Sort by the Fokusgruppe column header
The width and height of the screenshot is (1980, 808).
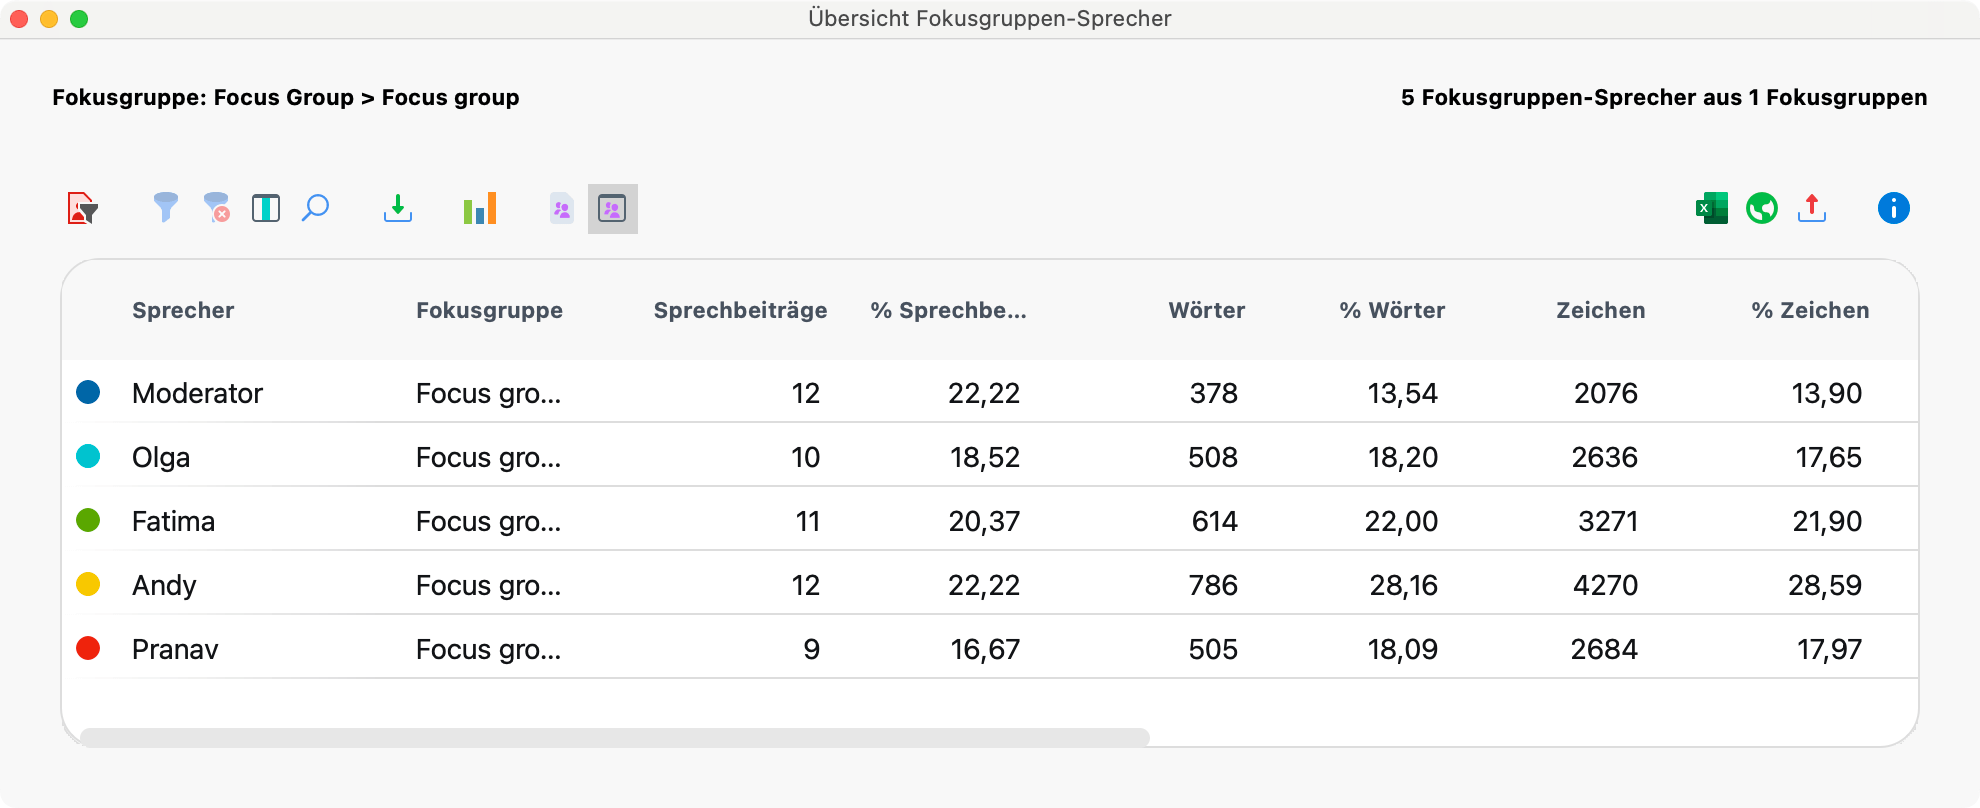[x=489, y=310]
